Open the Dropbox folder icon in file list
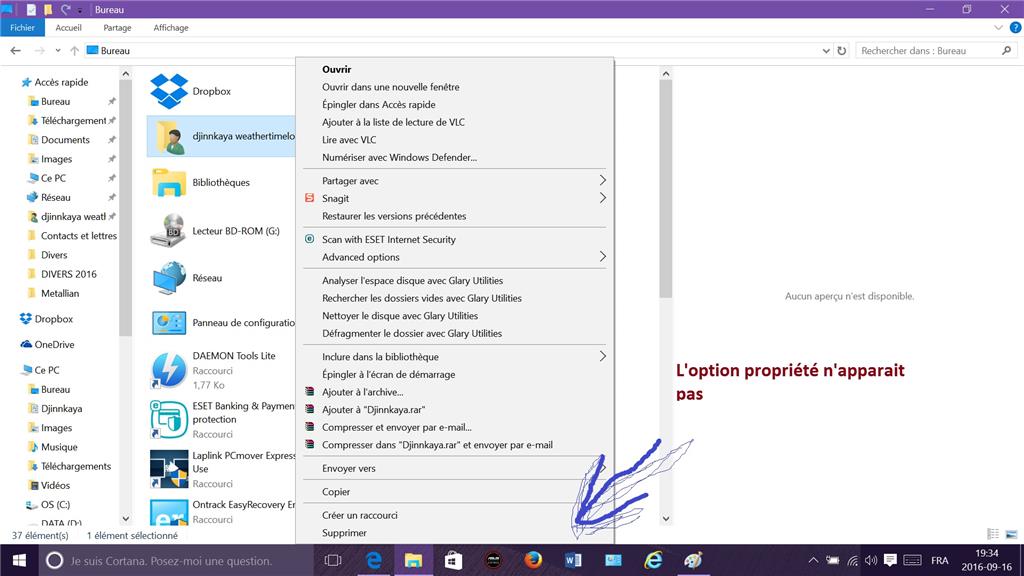This screenshot has width=1024, height=576. [x=168, y=91]
